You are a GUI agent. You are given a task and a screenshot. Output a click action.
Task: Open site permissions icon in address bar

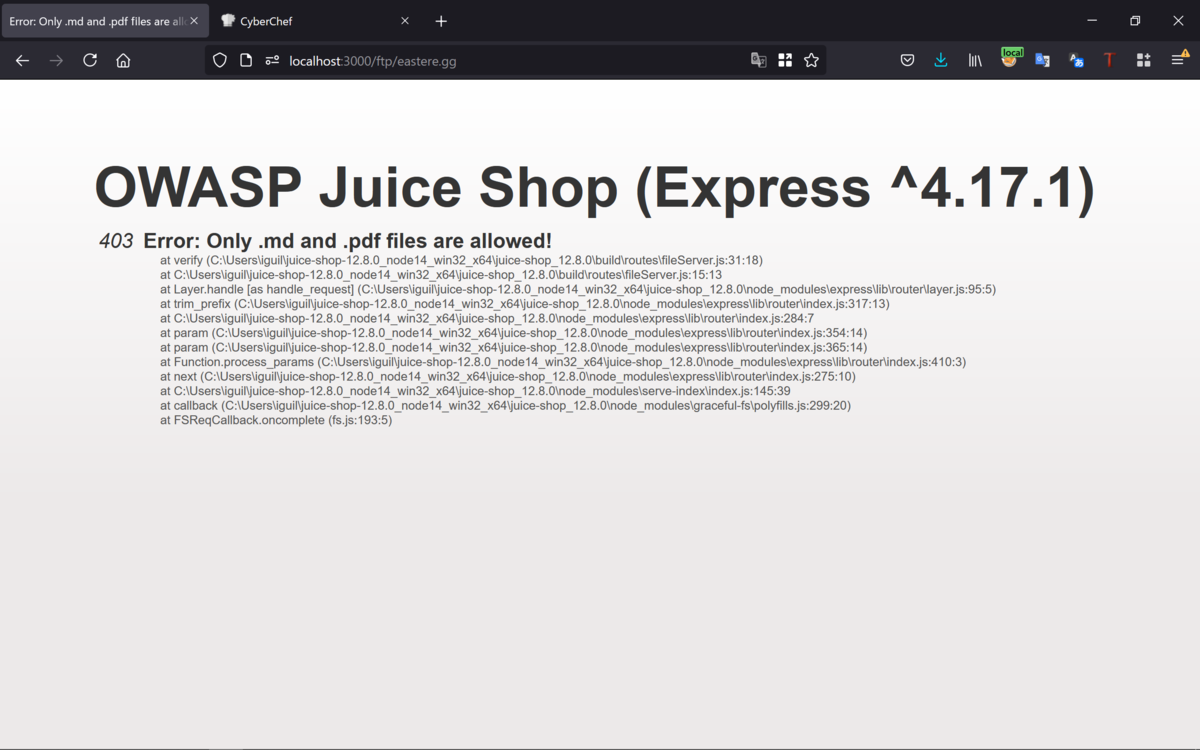tap(272, 60)
